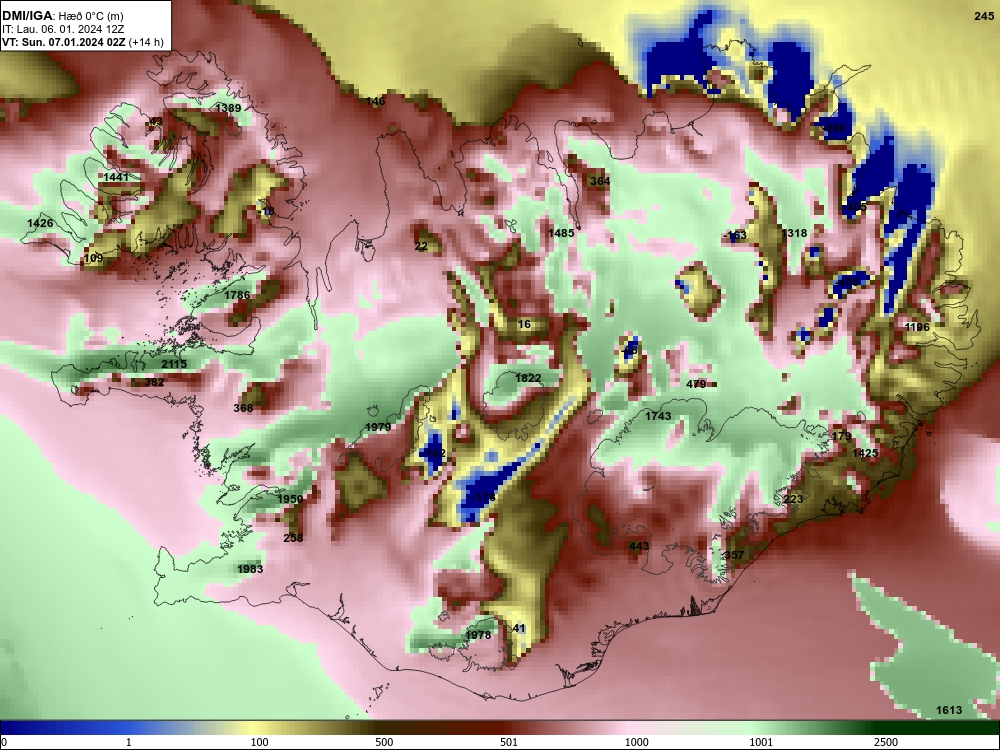This screenshot has height=750, width=1000.
Task: Click the map value 22
Action: [421, 246]
